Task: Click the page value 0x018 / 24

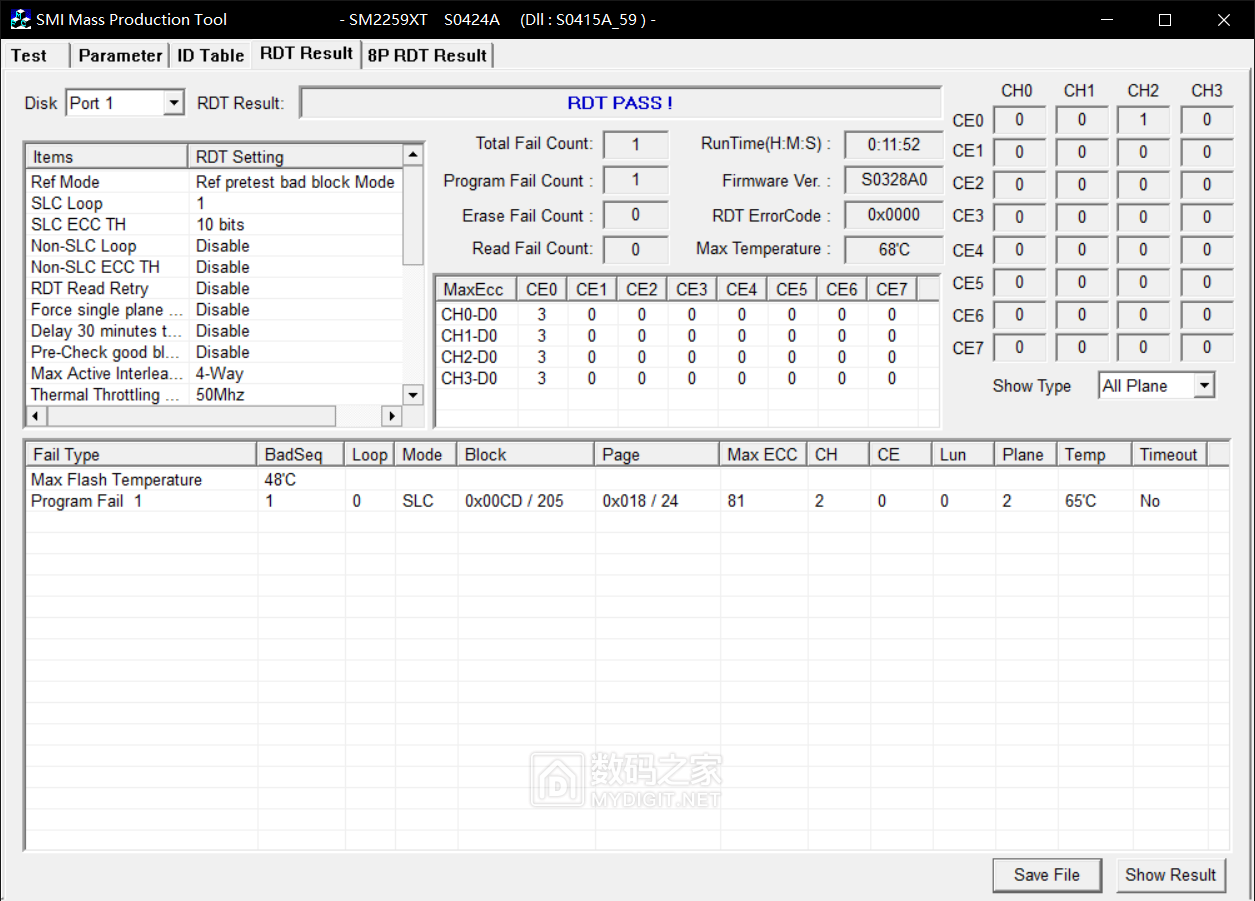Action: click(640, 501)
